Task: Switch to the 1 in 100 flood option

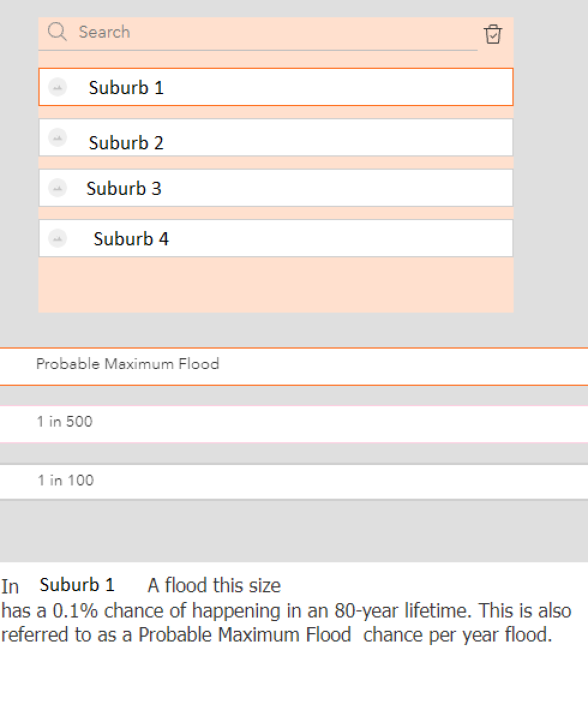Action: tap(294, 482)
